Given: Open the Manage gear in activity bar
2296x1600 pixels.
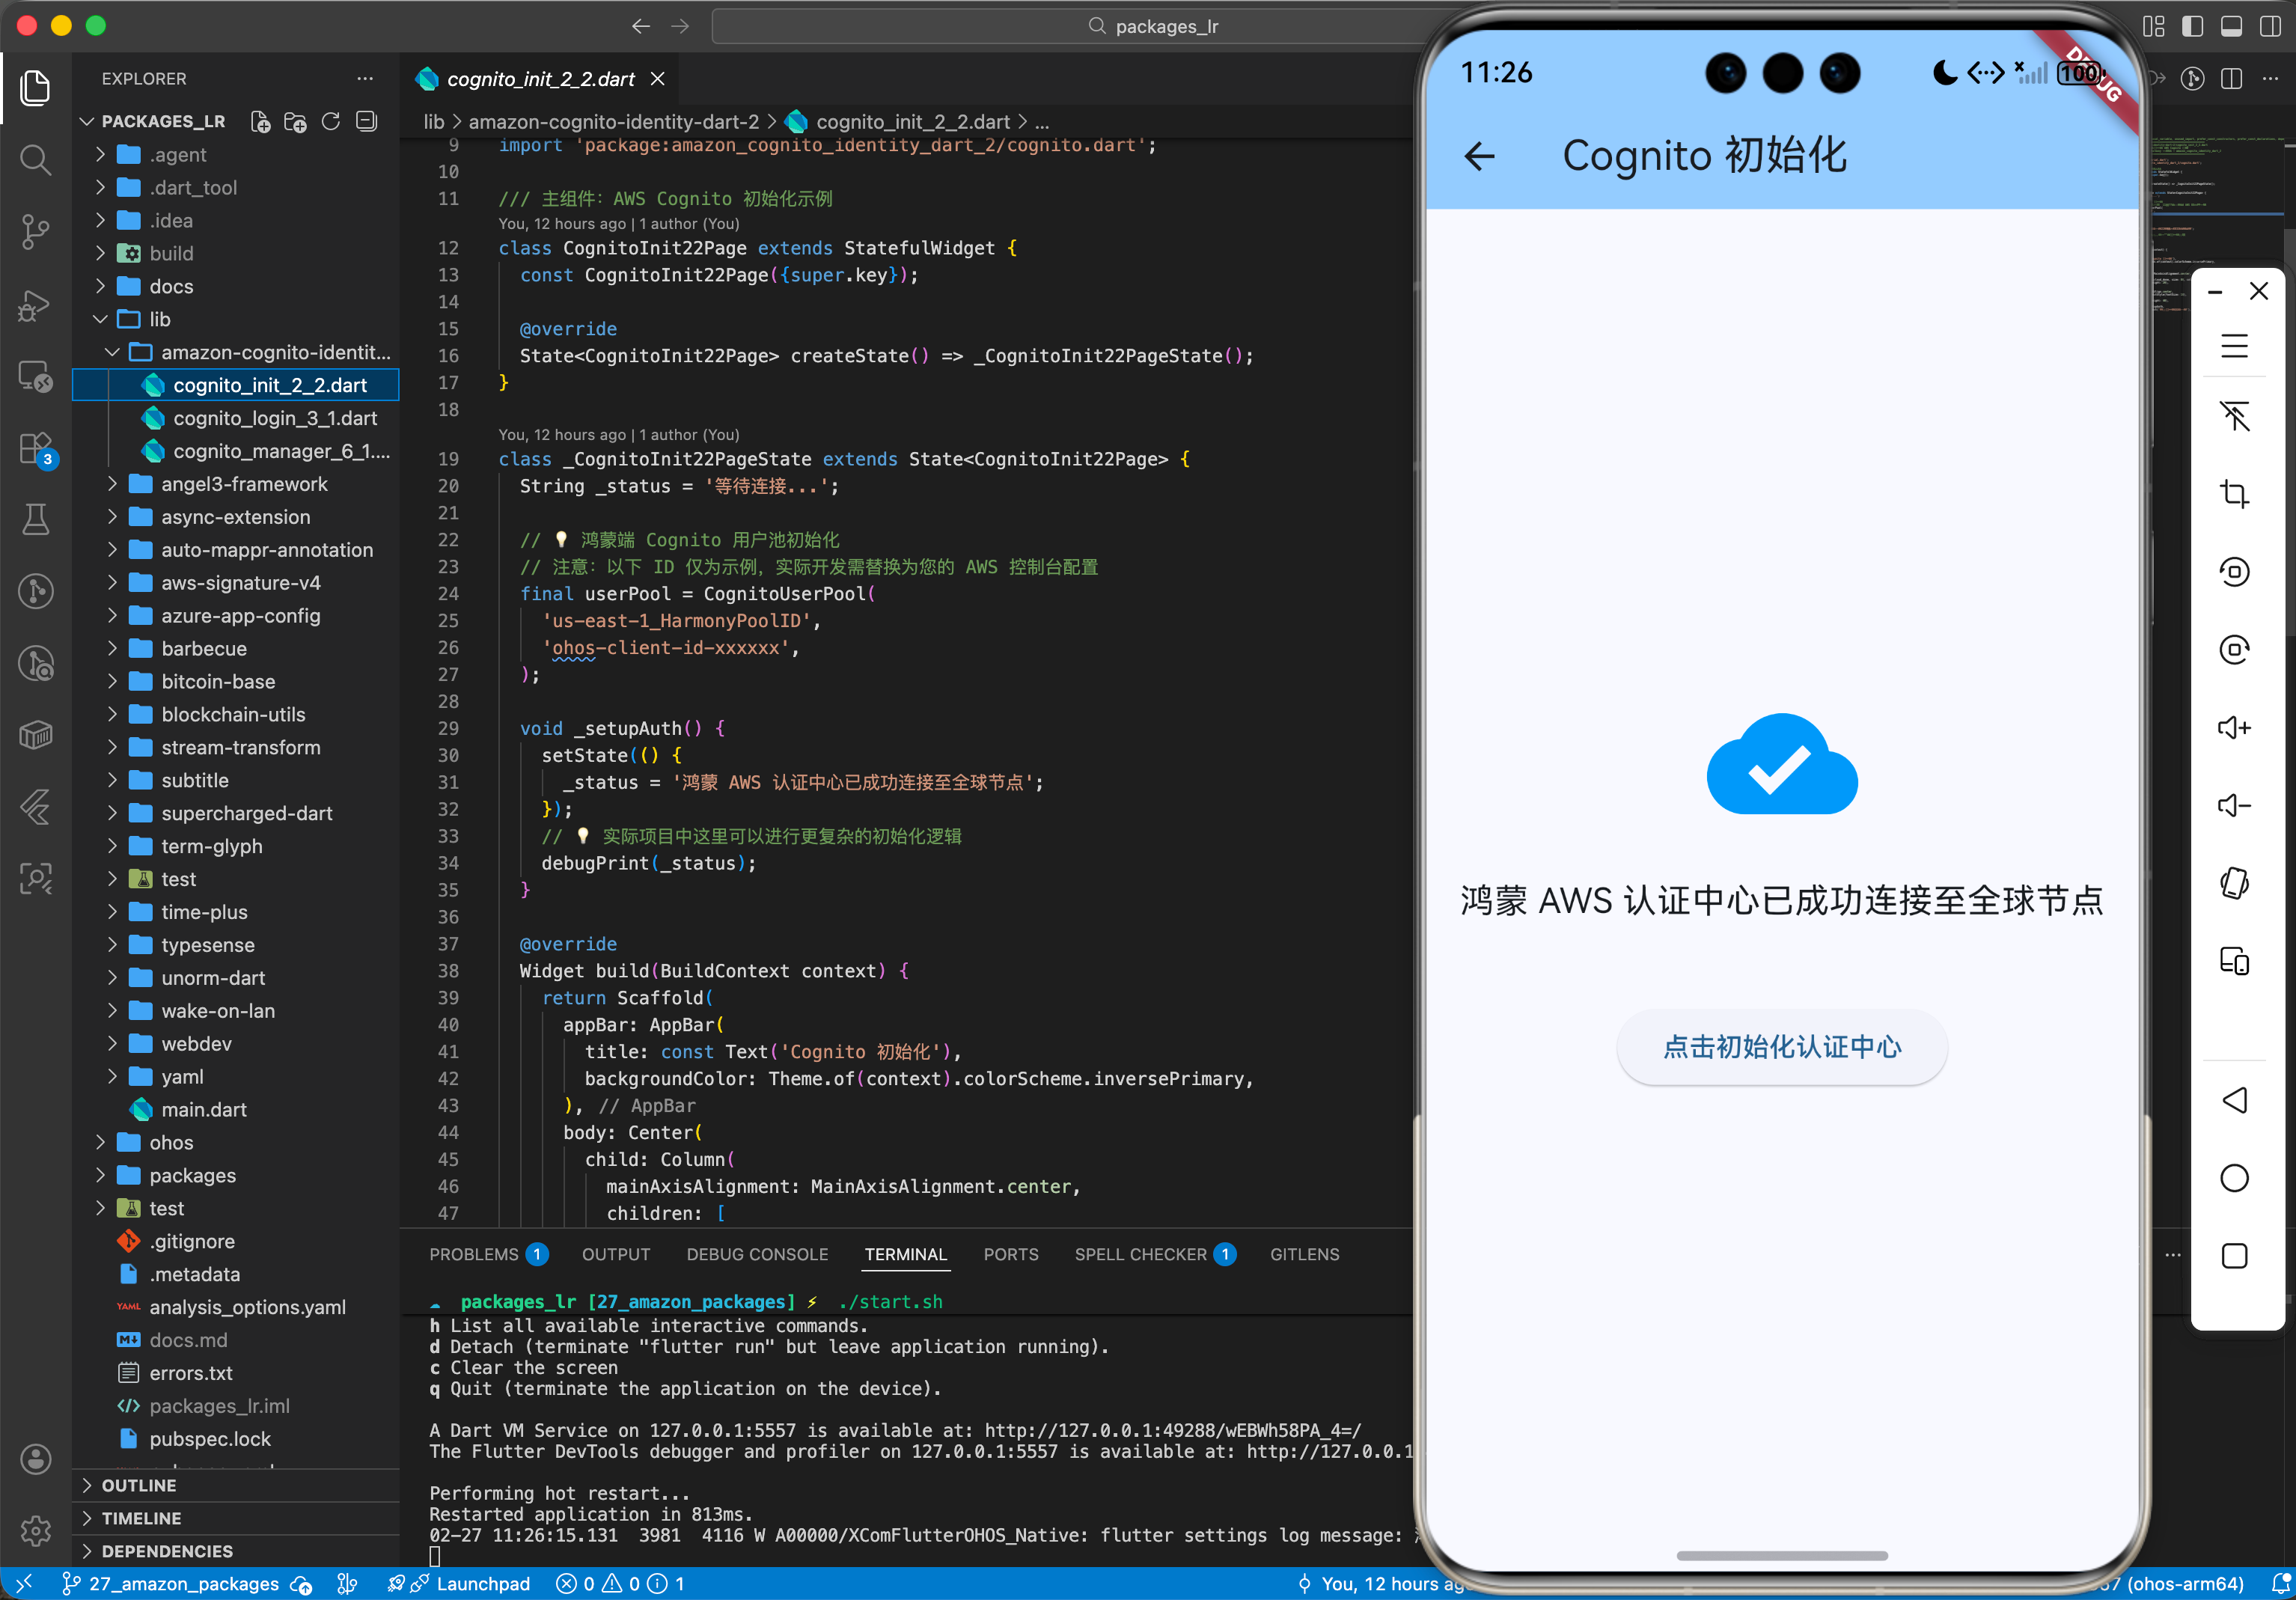Looking at the screenshot, I should click(36, 1530).
